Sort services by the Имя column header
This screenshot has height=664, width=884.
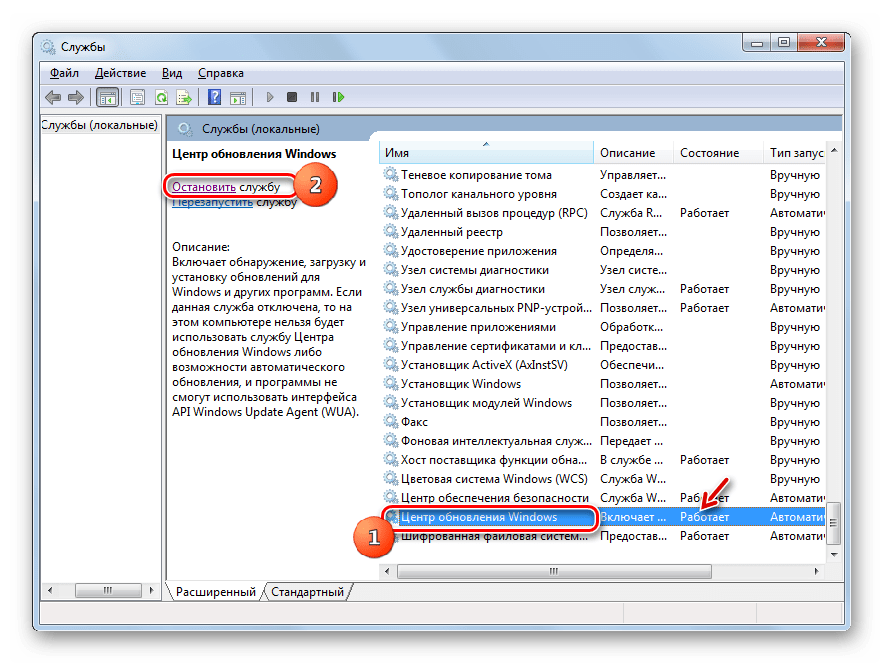tap(487, 153)
